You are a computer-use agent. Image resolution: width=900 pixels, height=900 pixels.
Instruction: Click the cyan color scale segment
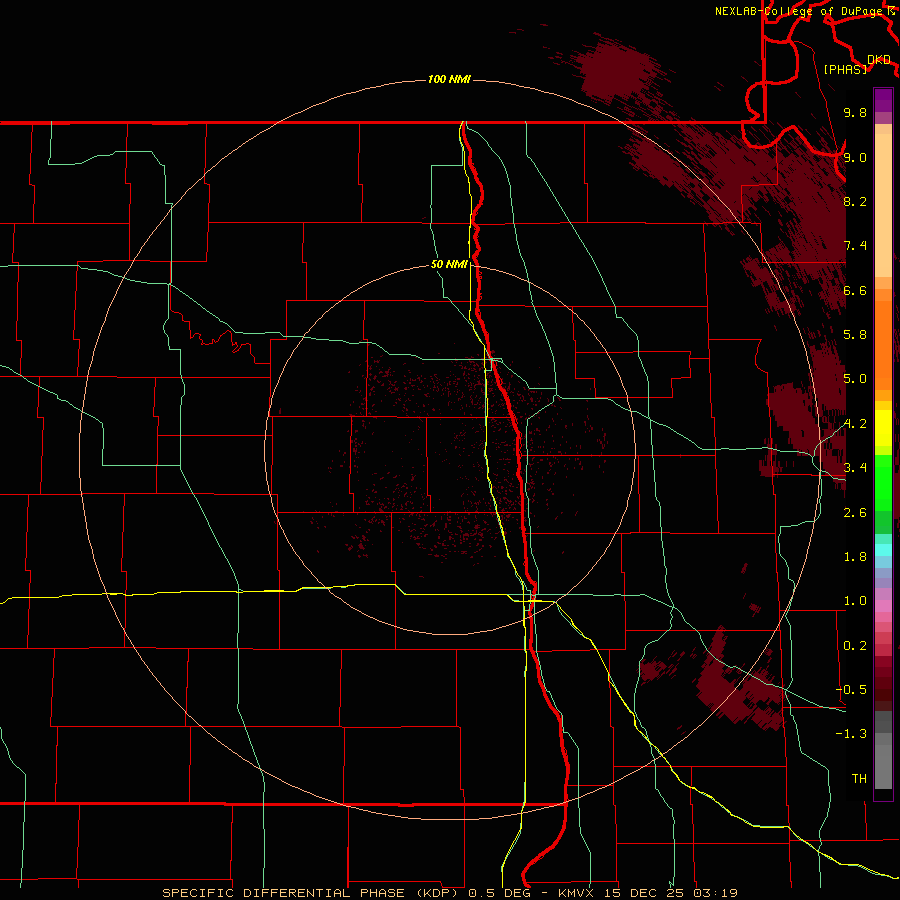click(883, 550)
